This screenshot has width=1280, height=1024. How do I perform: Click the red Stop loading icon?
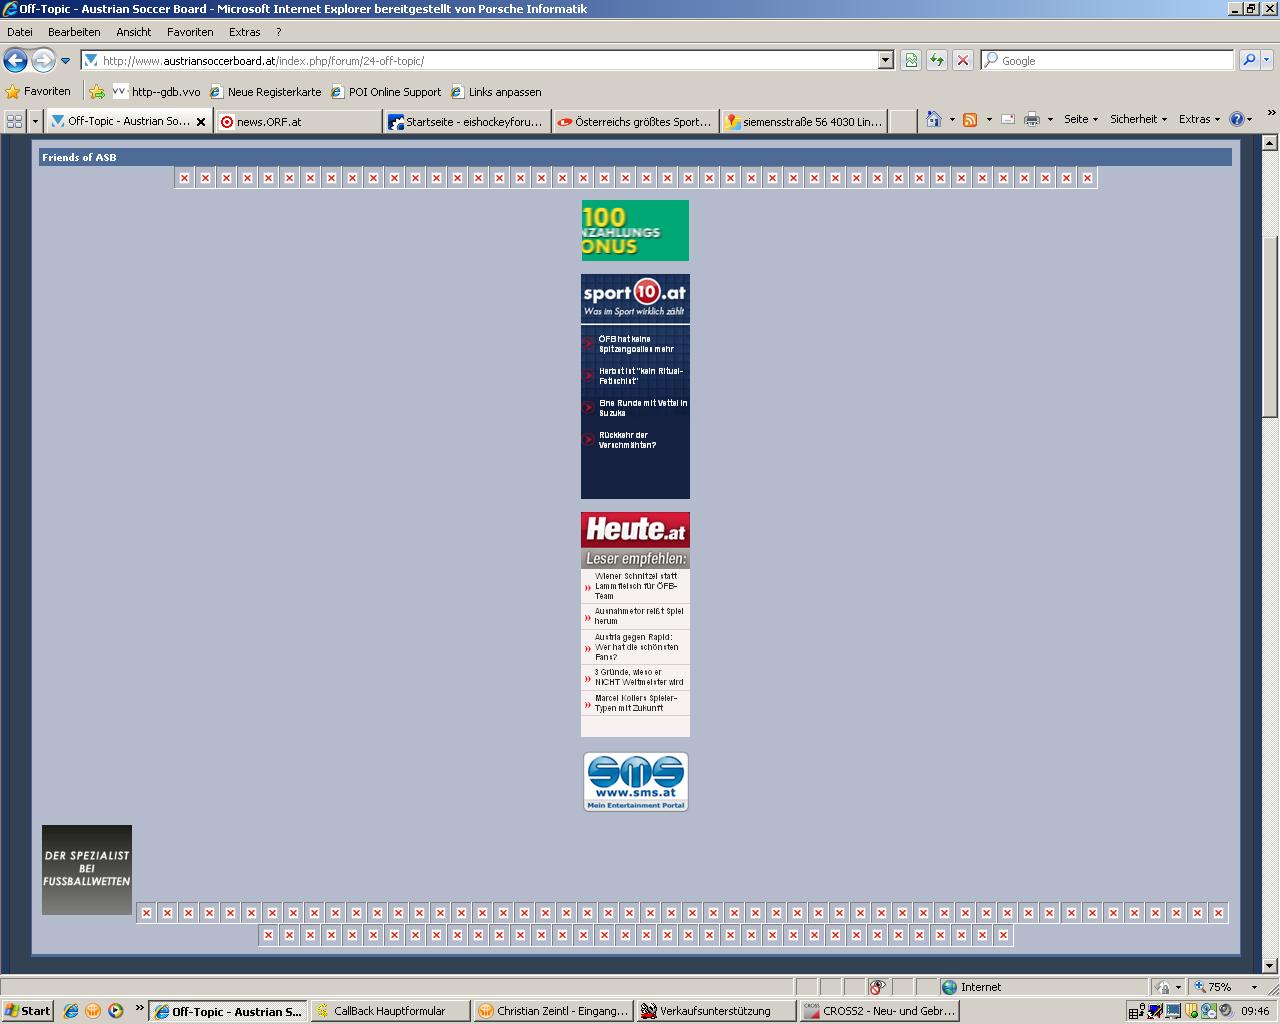963,61
